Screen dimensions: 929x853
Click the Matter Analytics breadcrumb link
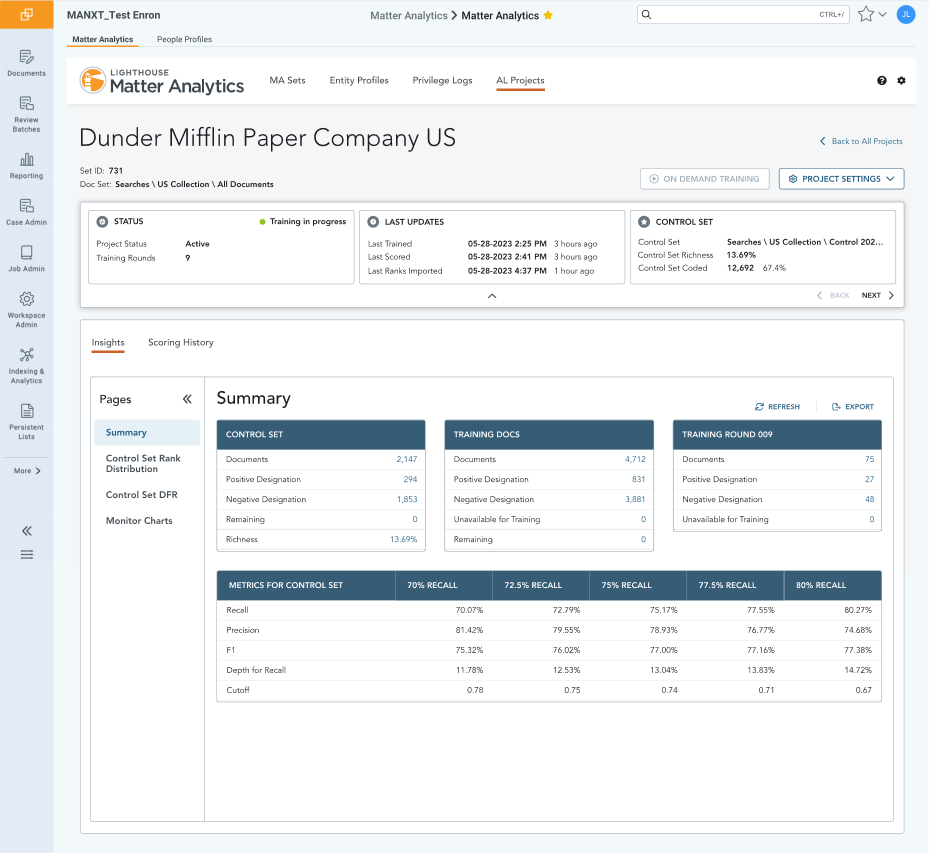point(409,15)
